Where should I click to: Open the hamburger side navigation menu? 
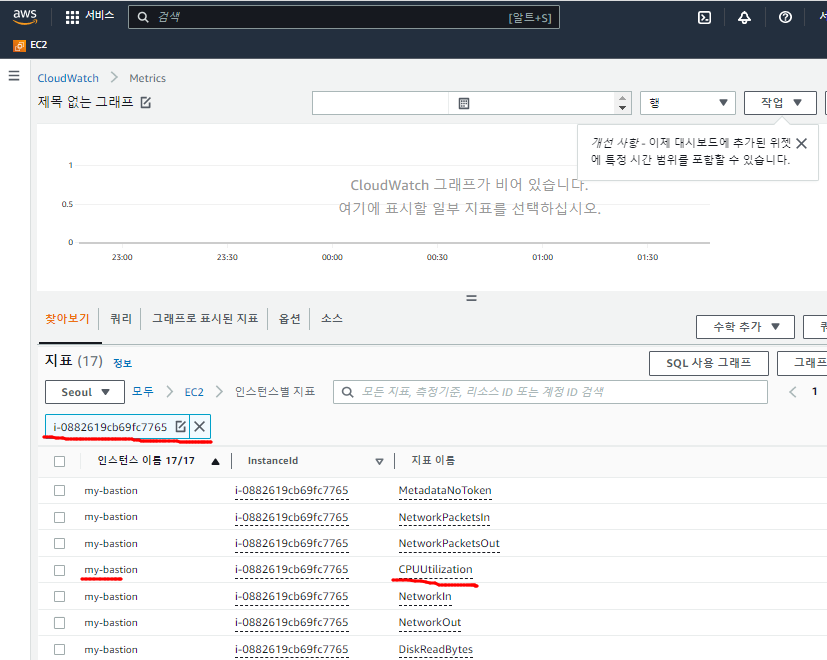[x=14, y=76]
